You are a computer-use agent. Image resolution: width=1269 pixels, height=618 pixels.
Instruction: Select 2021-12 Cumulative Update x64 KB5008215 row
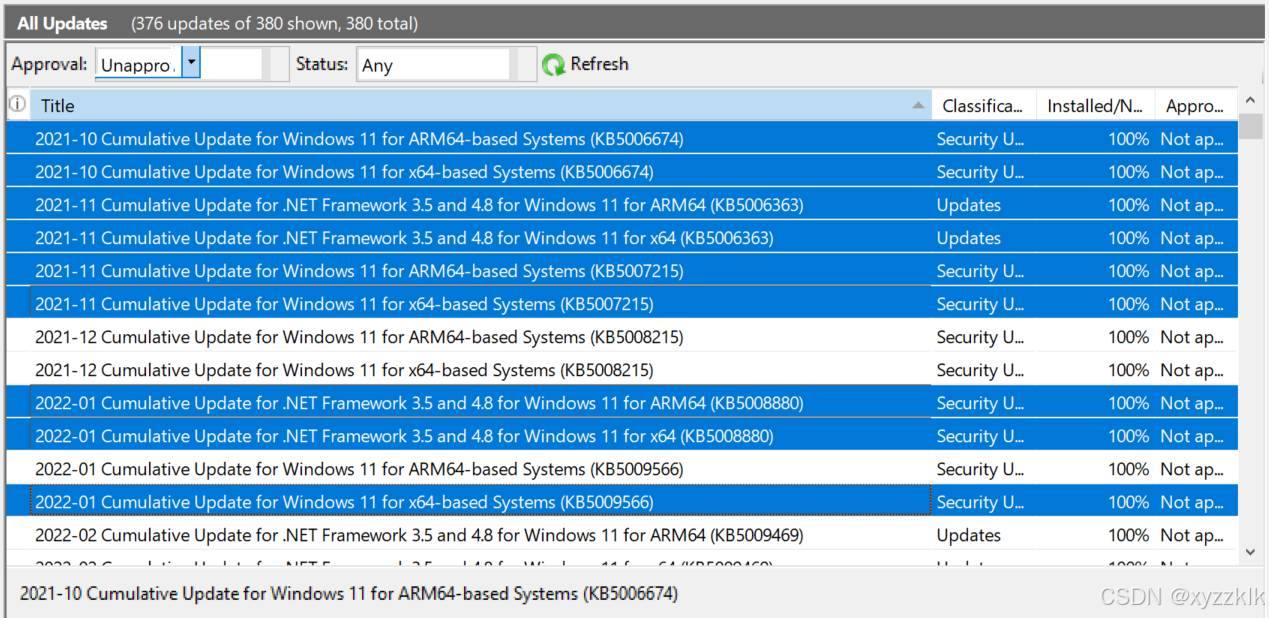tap(622, 370)
